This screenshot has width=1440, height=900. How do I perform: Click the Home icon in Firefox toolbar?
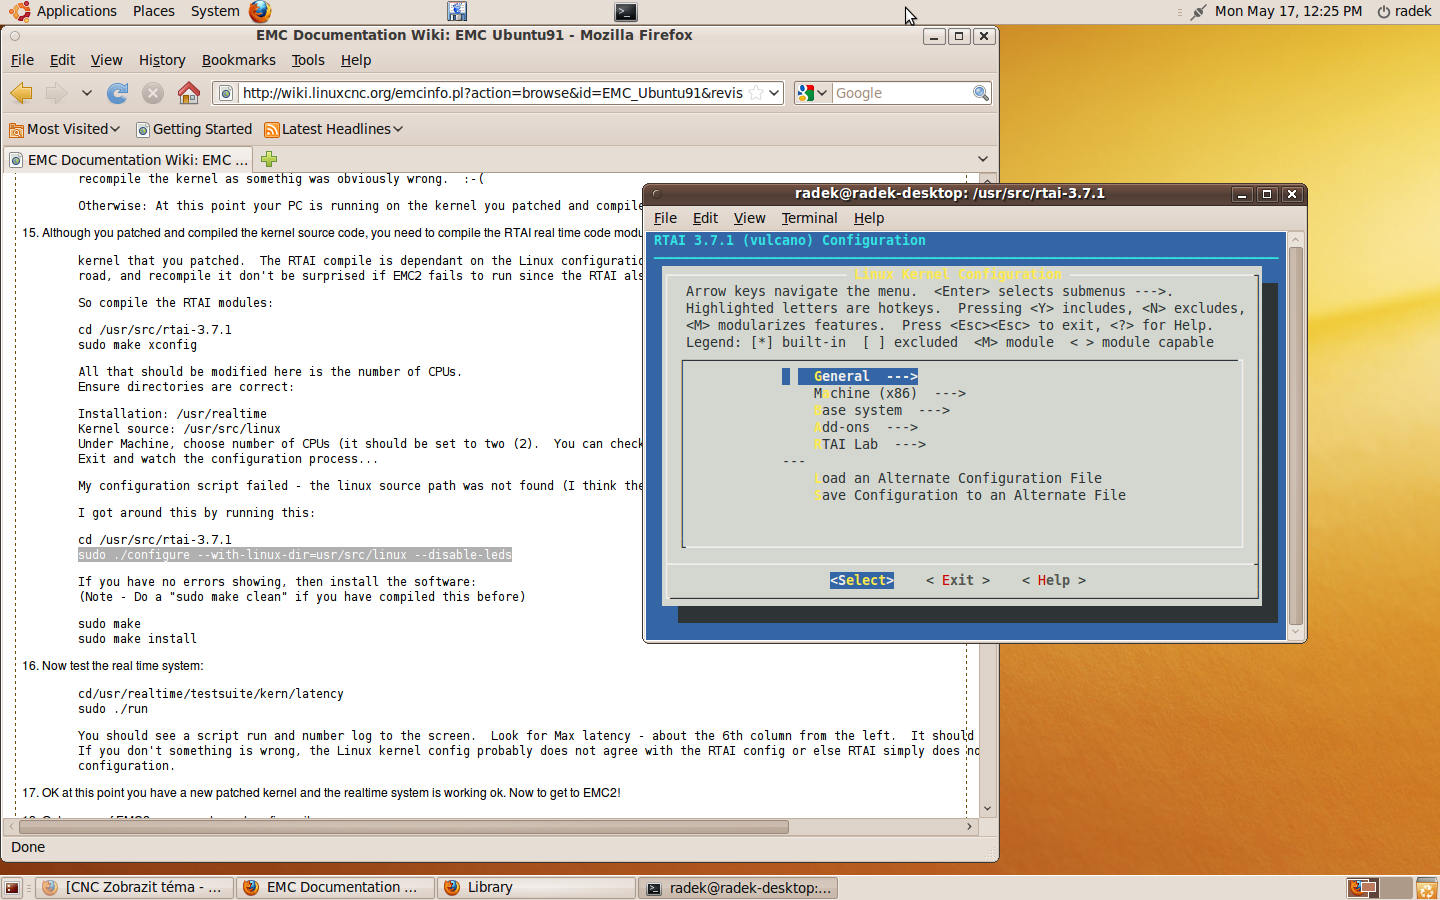click(188, 93)
